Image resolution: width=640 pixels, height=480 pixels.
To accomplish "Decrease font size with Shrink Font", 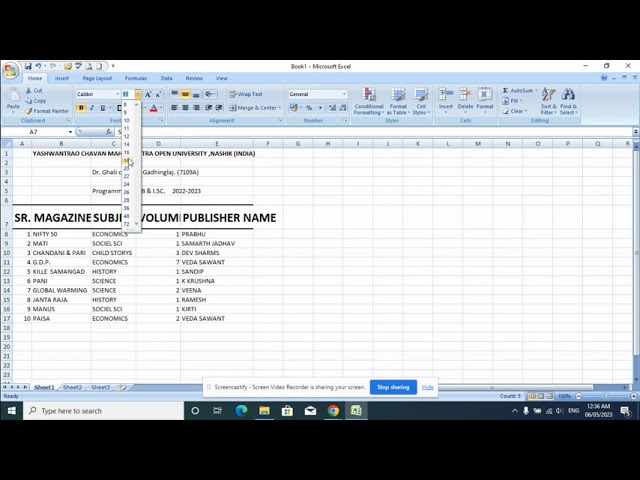I will point(158,94).
